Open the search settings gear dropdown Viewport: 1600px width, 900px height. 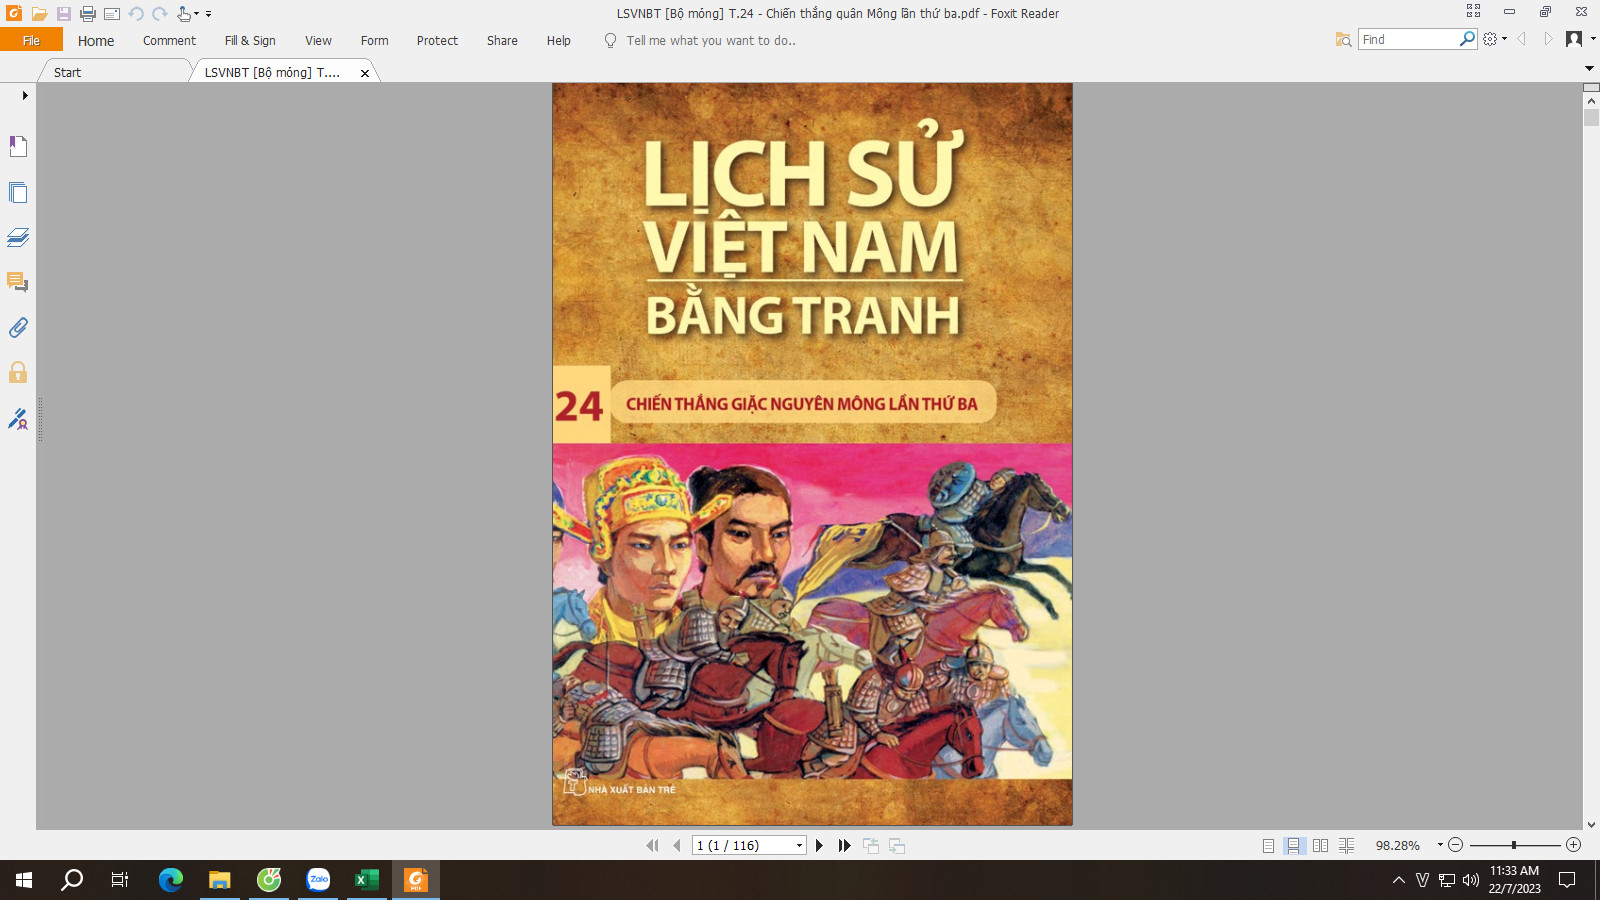1495,39
